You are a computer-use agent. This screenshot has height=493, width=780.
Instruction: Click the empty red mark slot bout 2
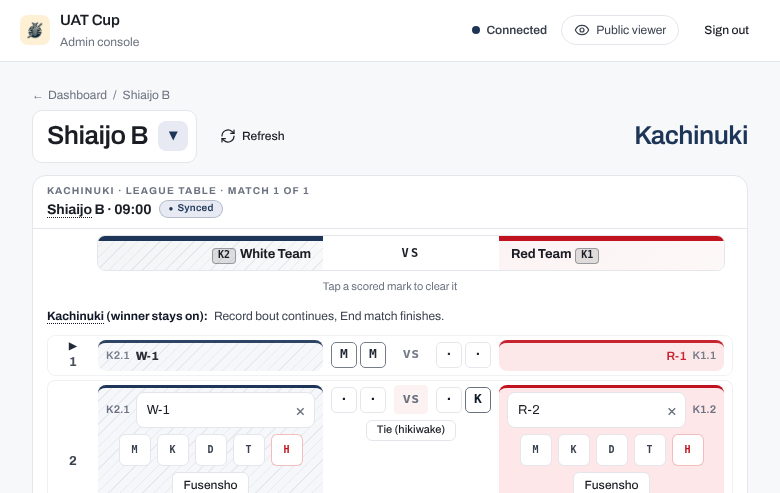pos(449,399)
